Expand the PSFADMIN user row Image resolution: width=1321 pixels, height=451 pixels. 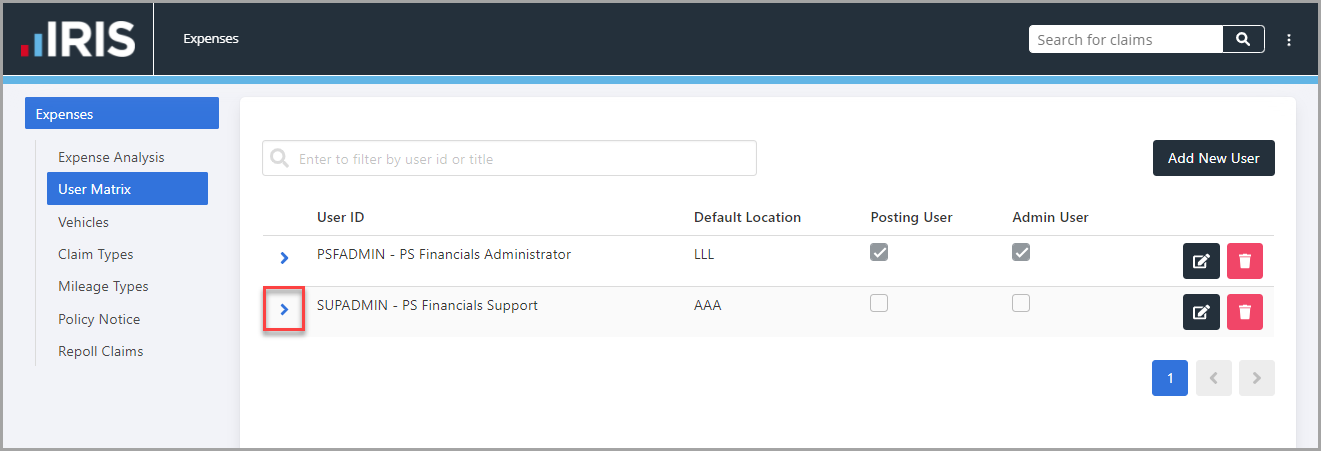coord(284,258)
